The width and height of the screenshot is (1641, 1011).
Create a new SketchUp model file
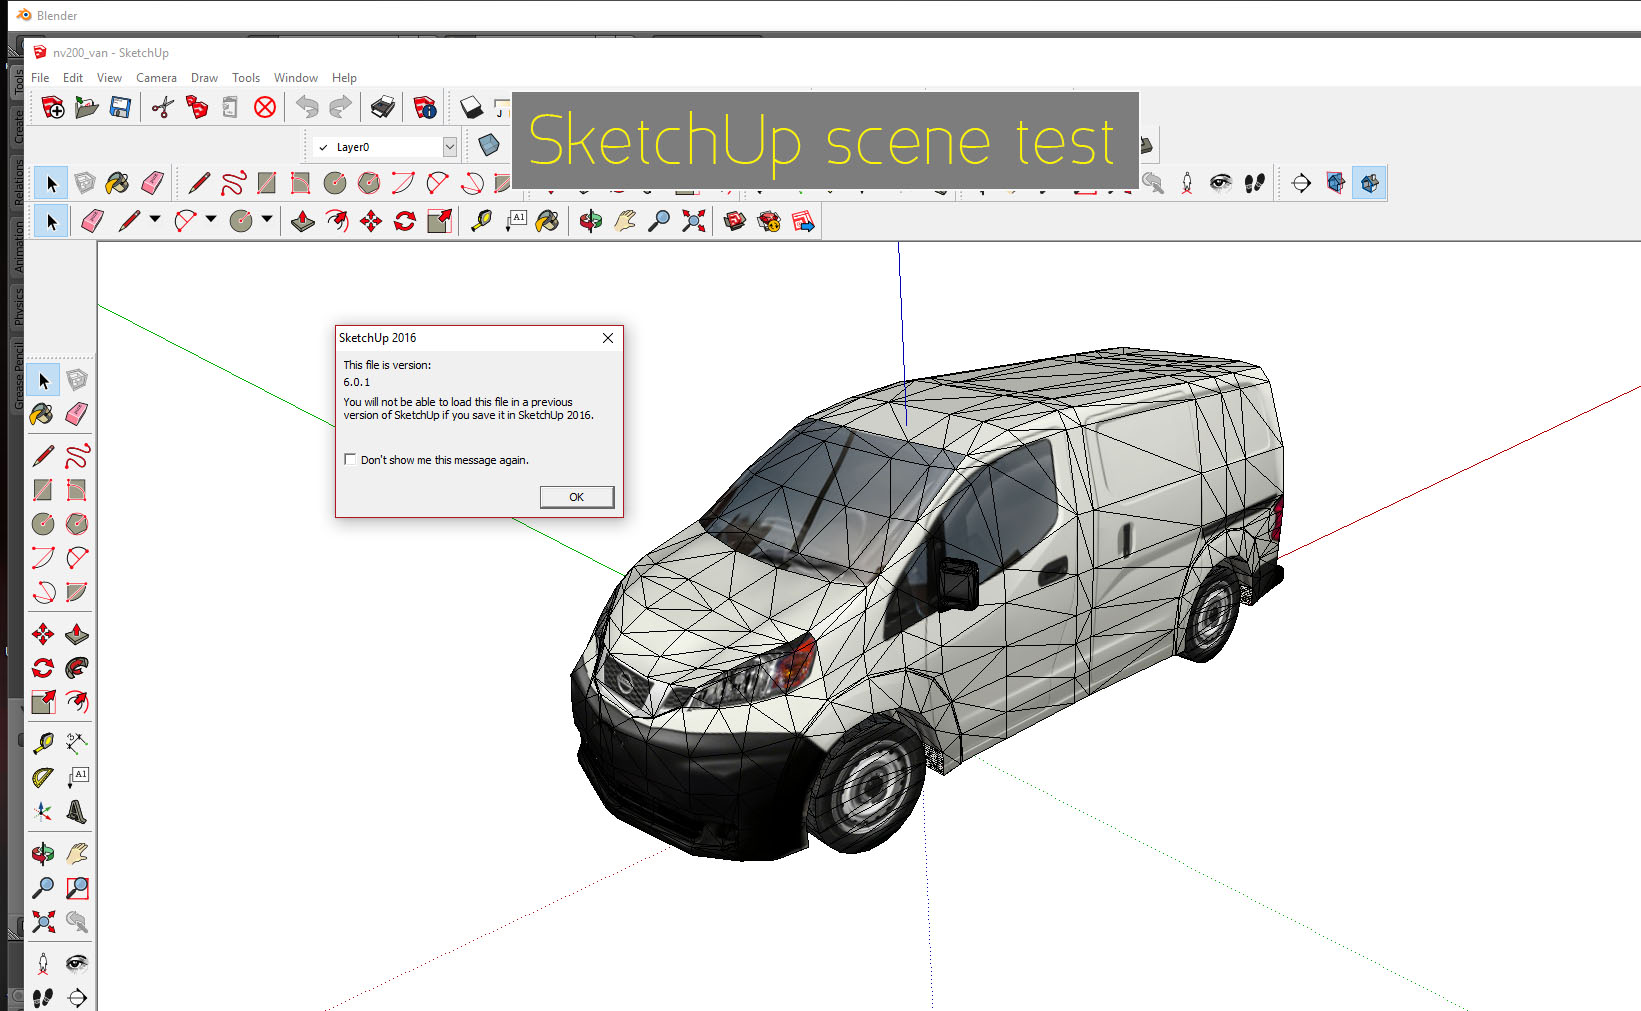(53, 107)
